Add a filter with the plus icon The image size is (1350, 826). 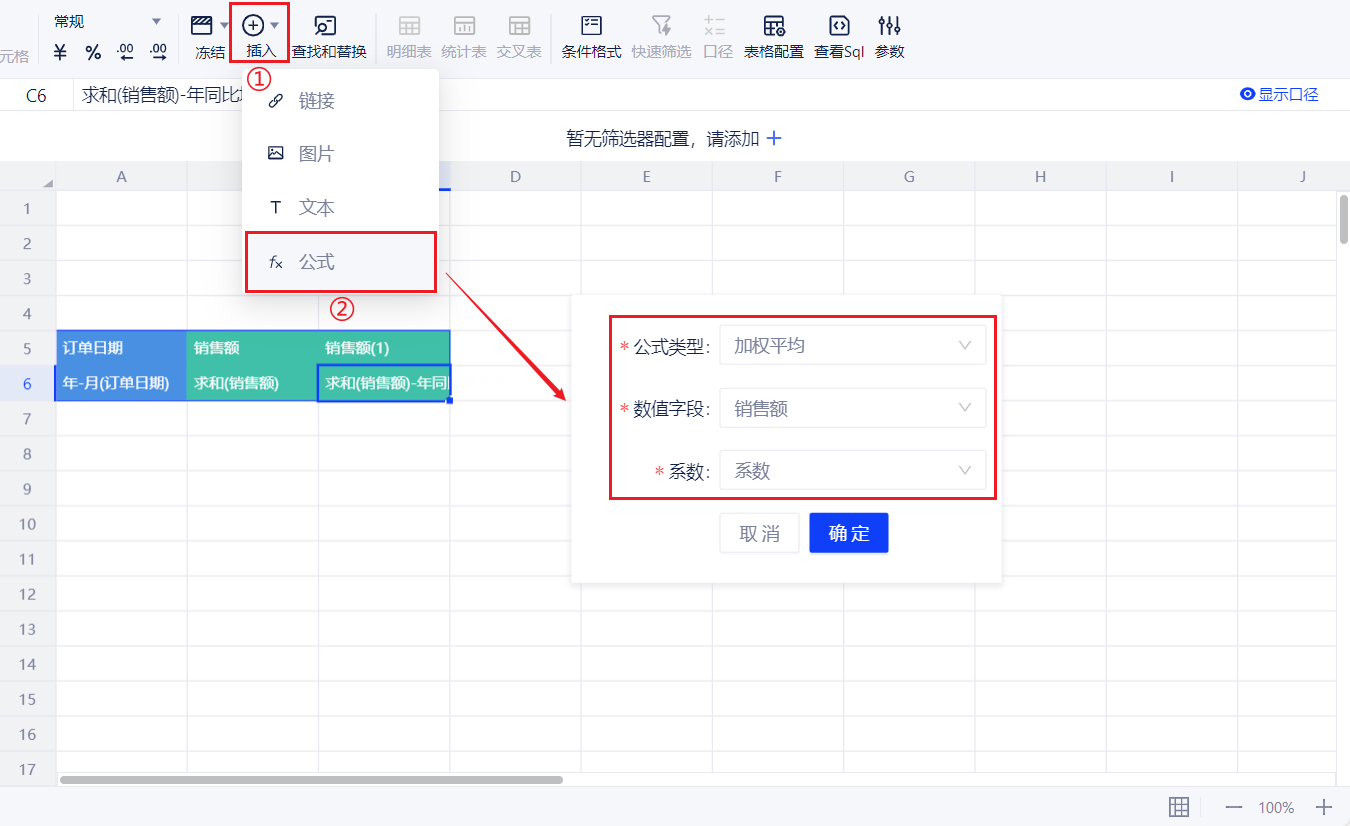774,139
